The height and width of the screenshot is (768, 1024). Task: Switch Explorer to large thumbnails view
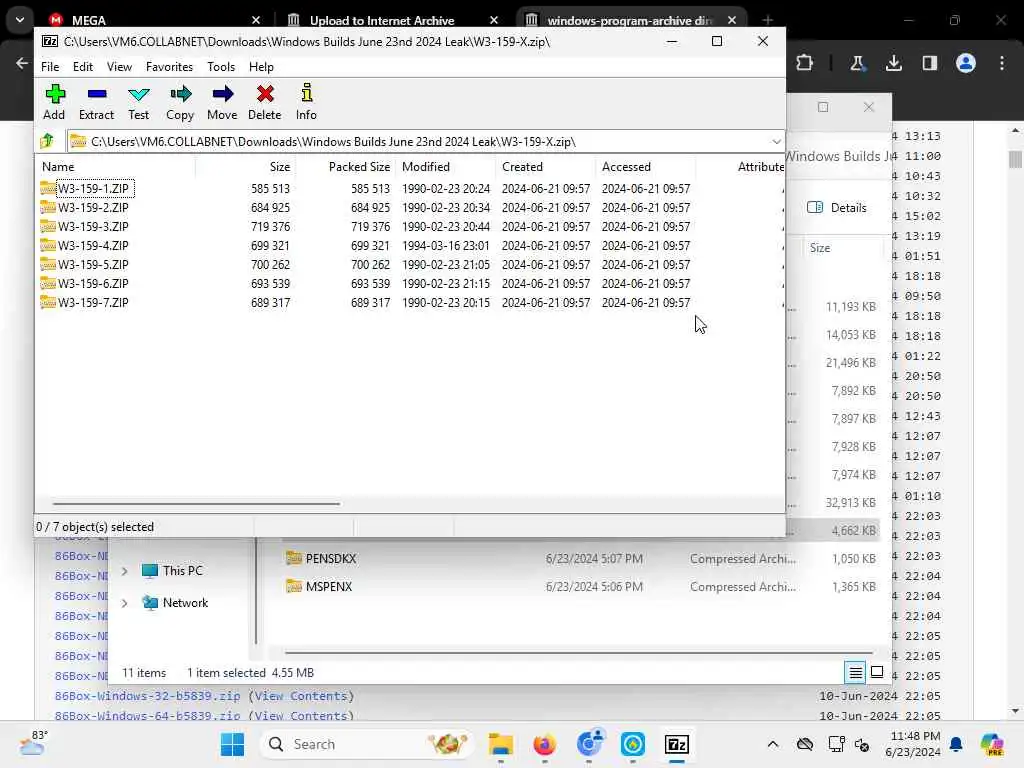click(x=877, y=672)
